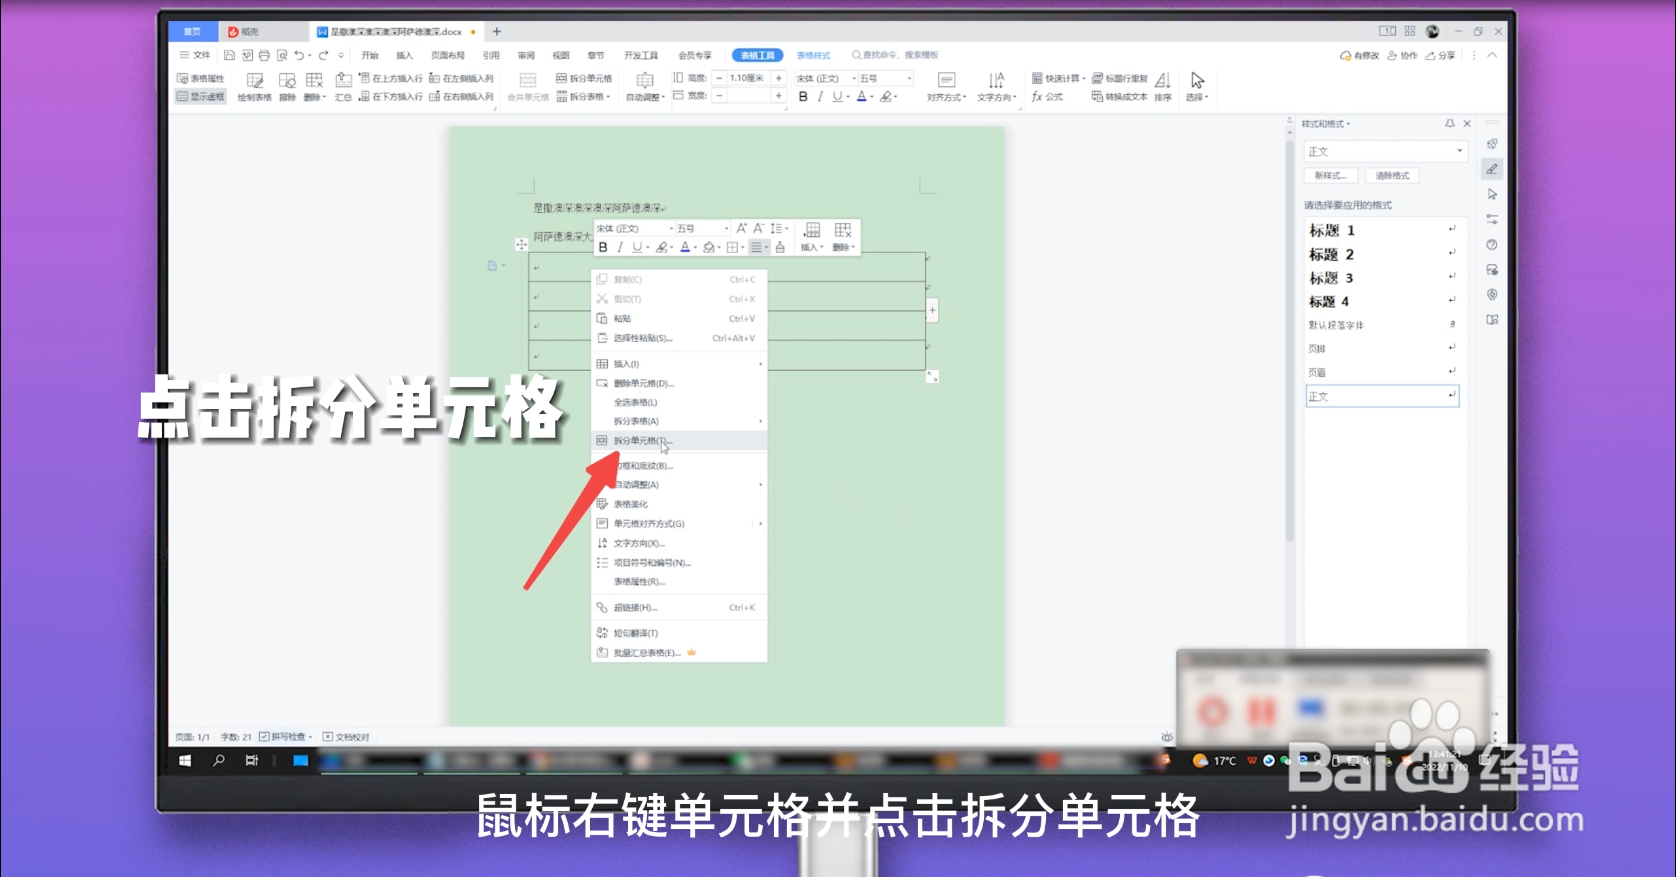Image resolution: width=1676 pixels, height=877 pixels.
Task: Click the Undo arrow icon
Action: (299, 56)
